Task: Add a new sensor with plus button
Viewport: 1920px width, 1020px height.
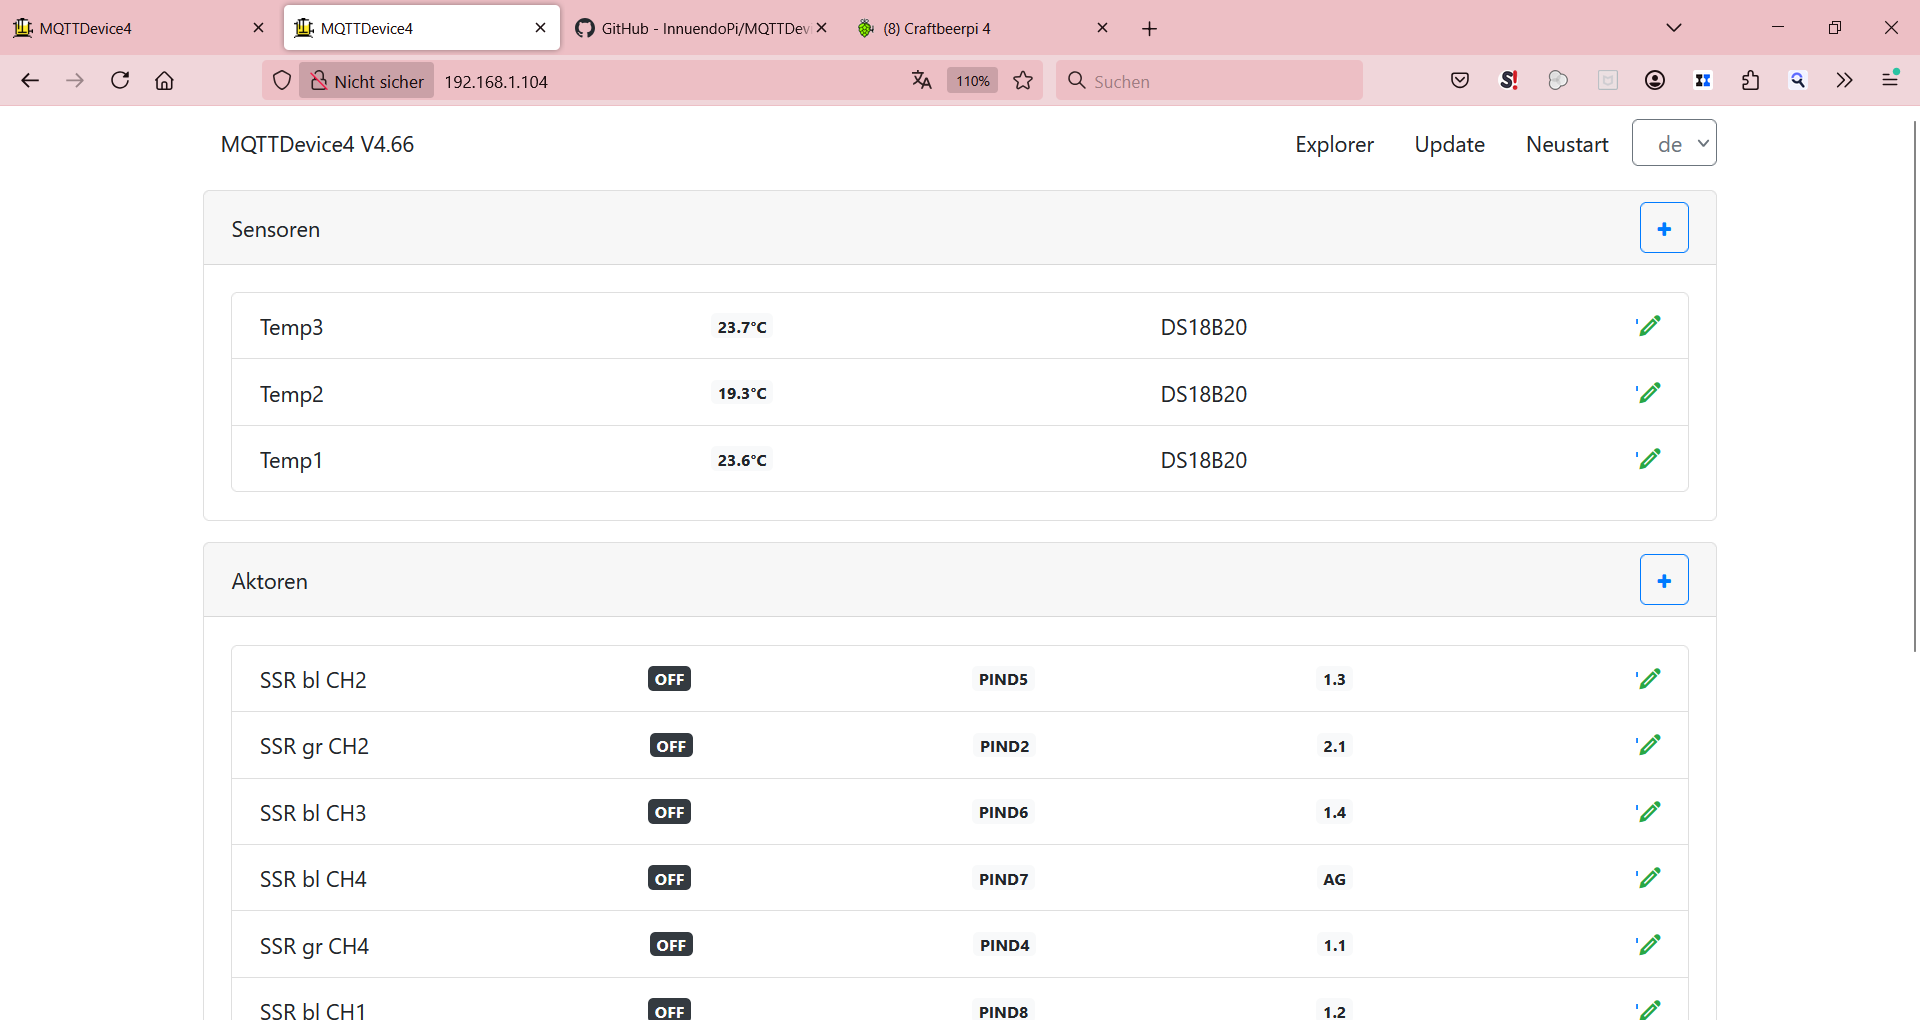Action: tap(1663, 229)
